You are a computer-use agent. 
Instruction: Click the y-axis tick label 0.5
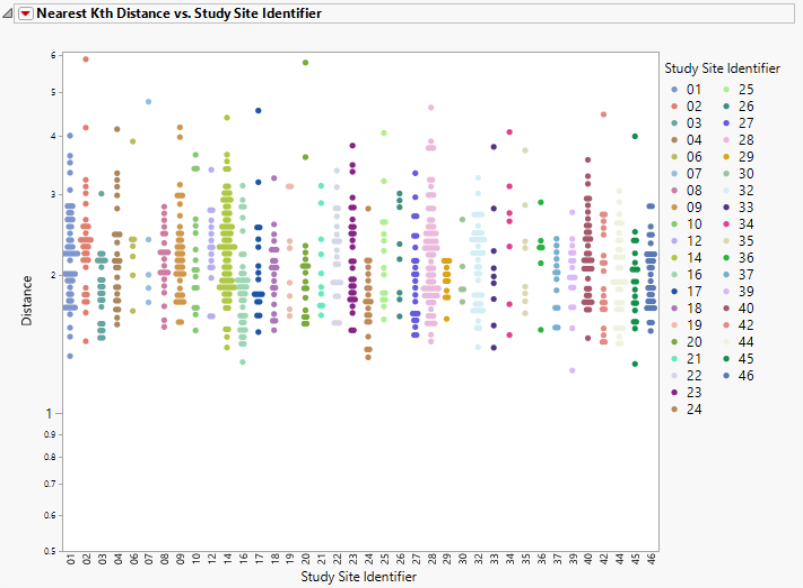[x=50, y=551]
